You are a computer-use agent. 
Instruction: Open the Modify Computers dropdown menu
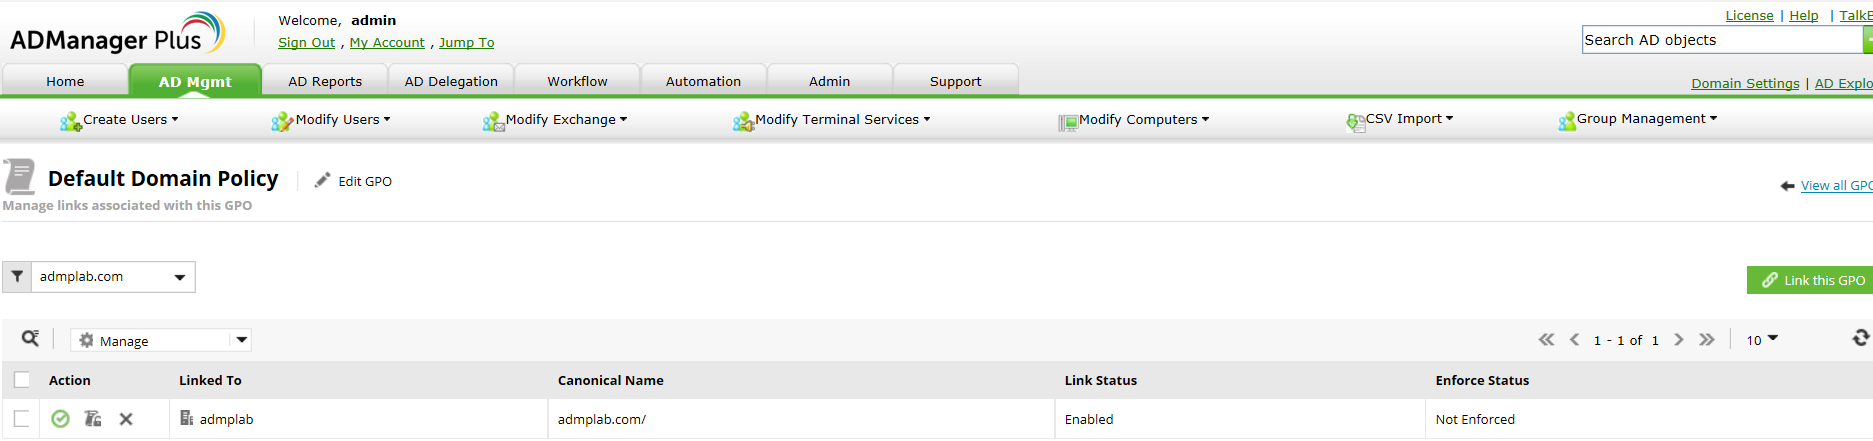tap(1144, 119)
